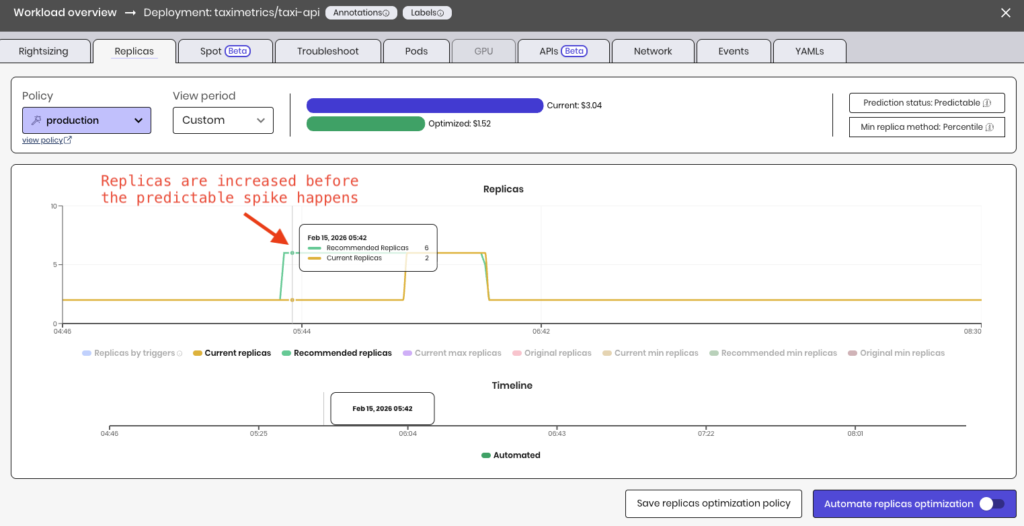Toggle Current replicas legend series
1024x526 pixels.
[x=231, y=353]
